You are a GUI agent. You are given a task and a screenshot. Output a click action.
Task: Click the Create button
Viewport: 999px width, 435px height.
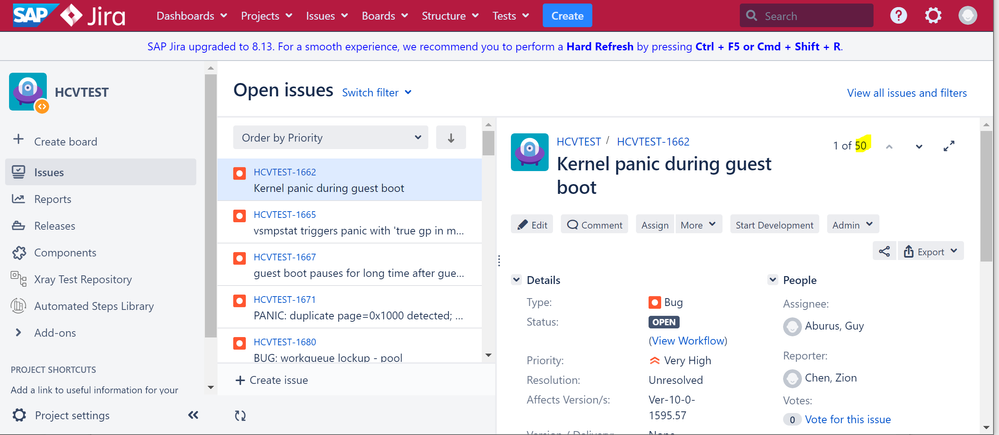pos(567,16)
